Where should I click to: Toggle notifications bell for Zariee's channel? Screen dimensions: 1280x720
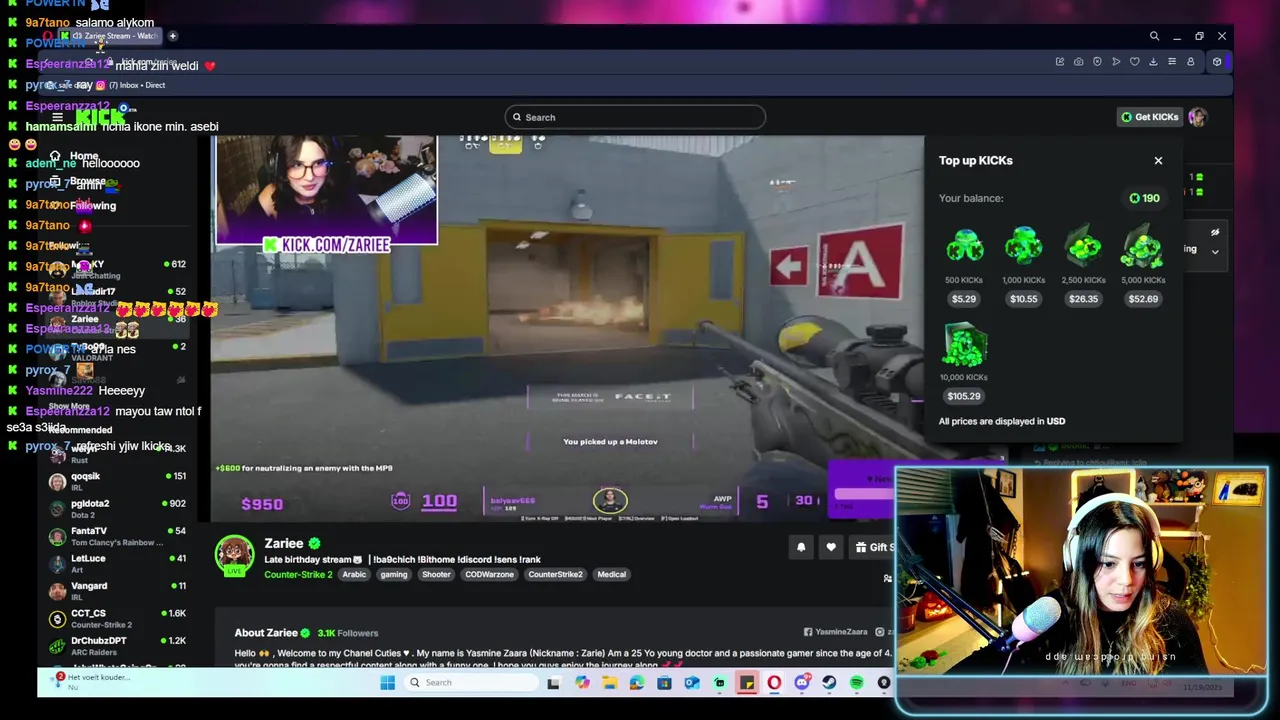(x=801, y=547)
